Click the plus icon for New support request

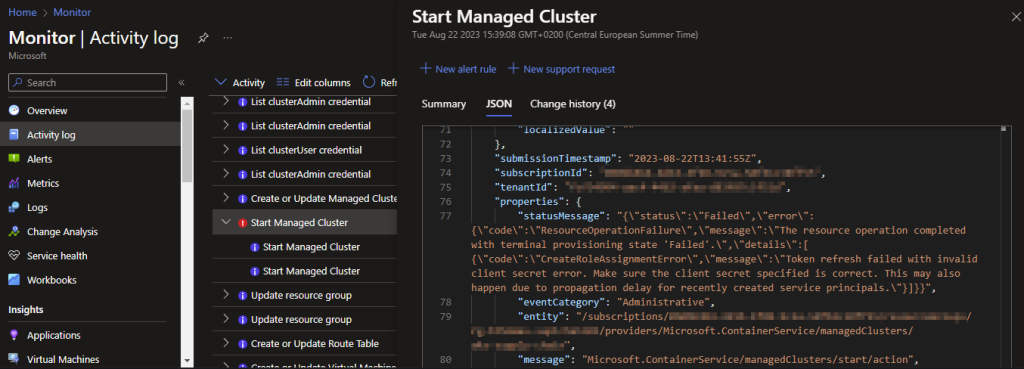pos(513,69)
